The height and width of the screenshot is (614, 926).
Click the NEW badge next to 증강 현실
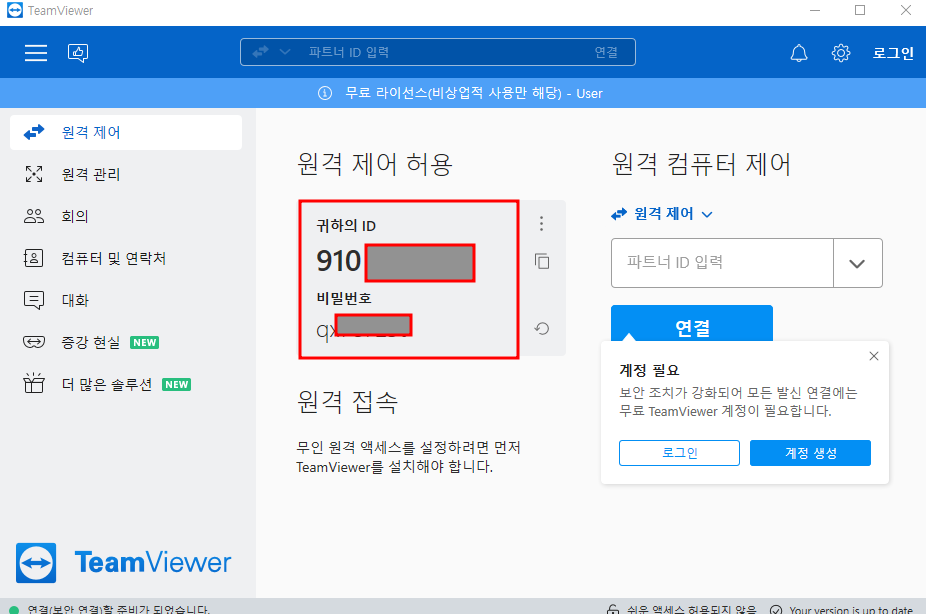145,342
